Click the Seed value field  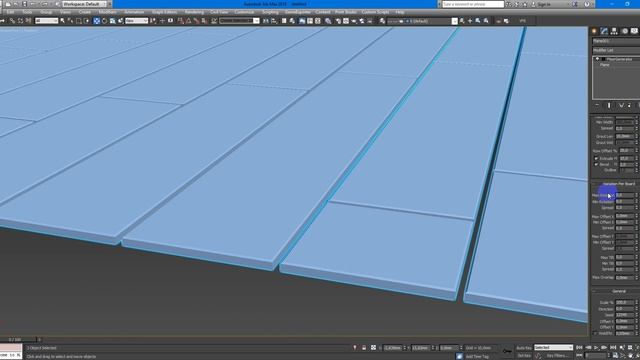coord(625,315)
